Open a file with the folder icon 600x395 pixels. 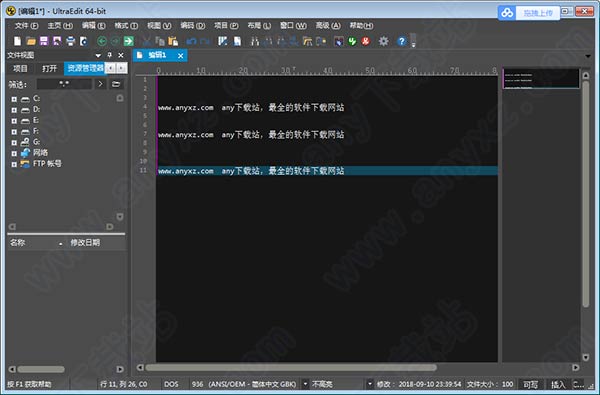(31, 41)
